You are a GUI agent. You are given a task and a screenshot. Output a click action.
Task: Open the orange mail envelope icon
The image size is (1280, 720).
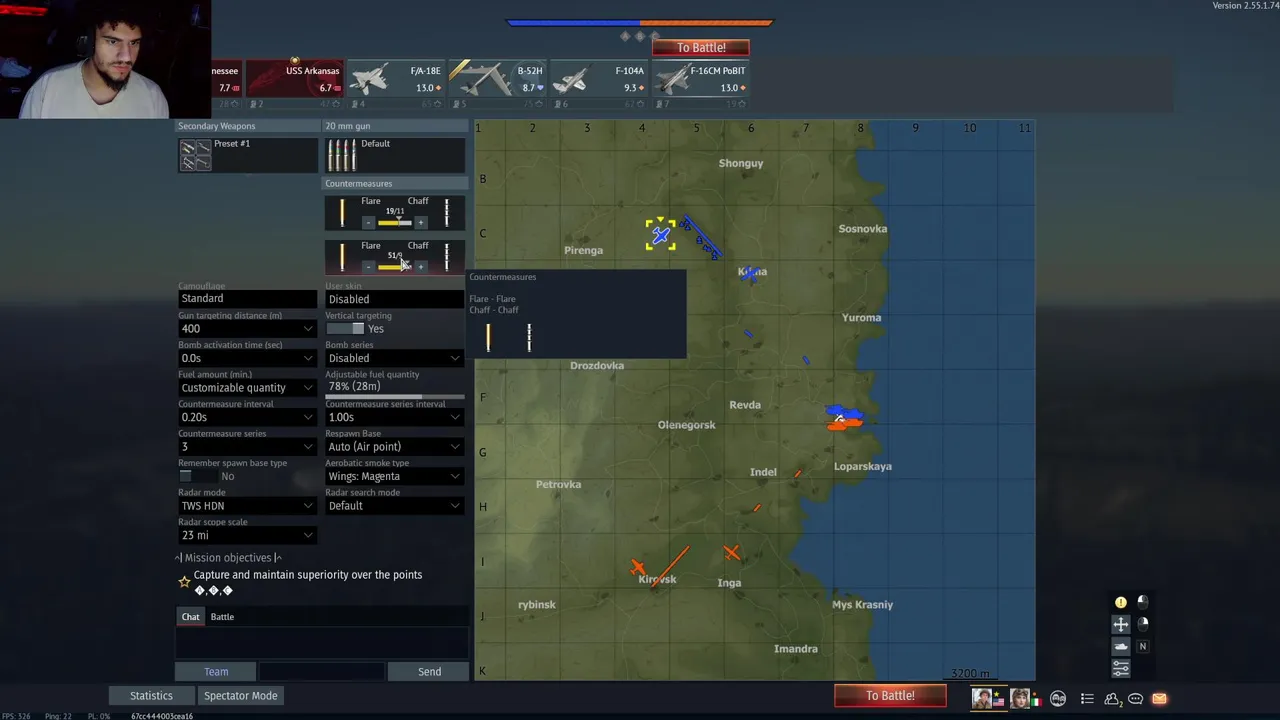pos(1159,698)
